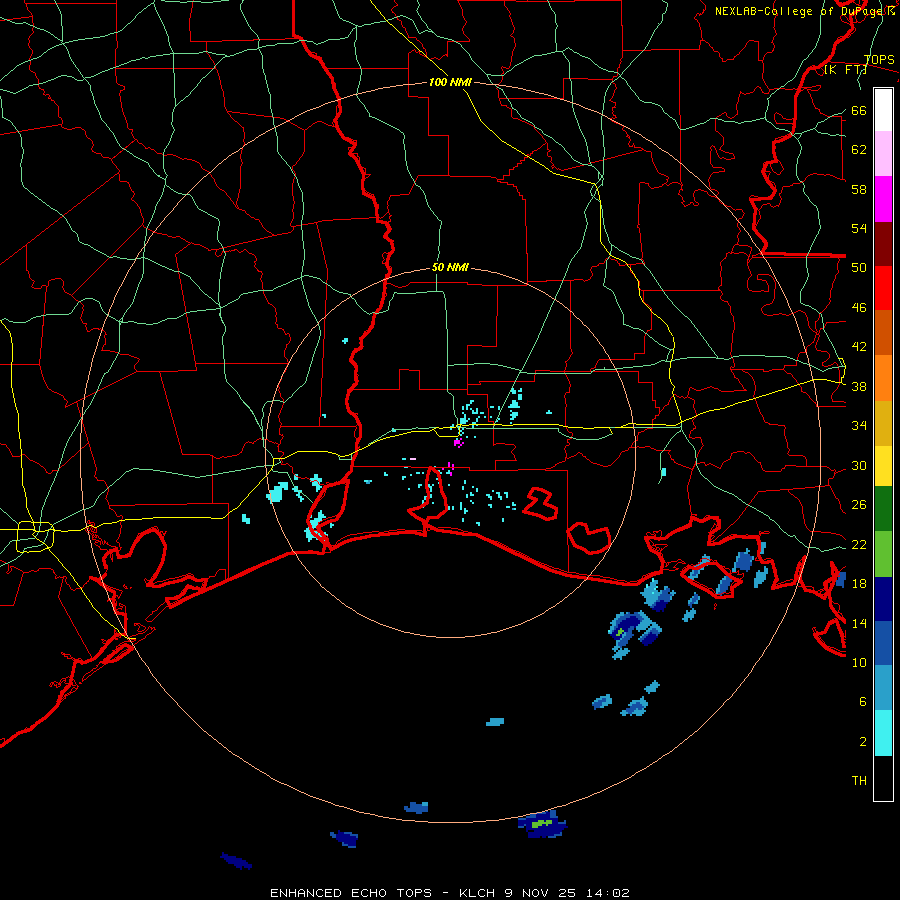Click the dark red 50-54 legend swatch
This screenshot has height=900, width=900.
(883, 243)
